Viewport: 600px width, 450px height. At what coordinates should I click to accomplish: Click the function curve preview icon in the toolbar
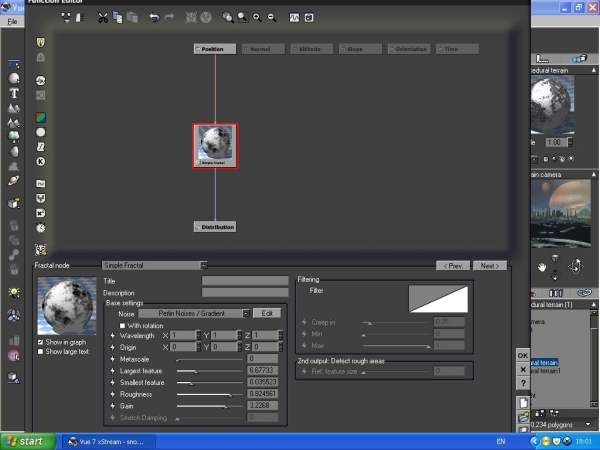(x=294, y=18)
